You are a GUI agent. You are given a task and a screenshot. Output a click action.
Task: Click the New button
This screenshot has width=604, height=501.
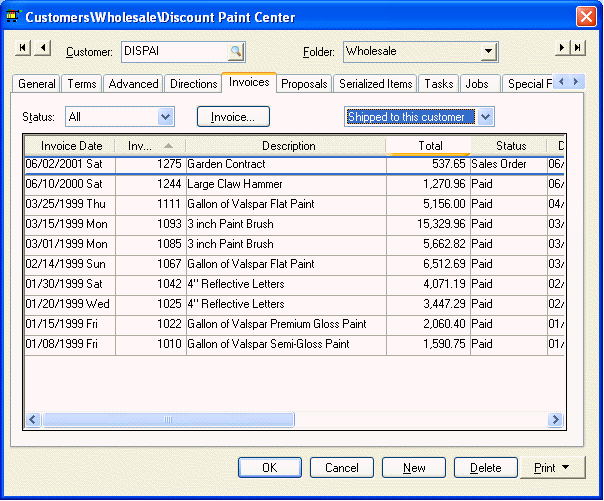[x=414, y=467]
